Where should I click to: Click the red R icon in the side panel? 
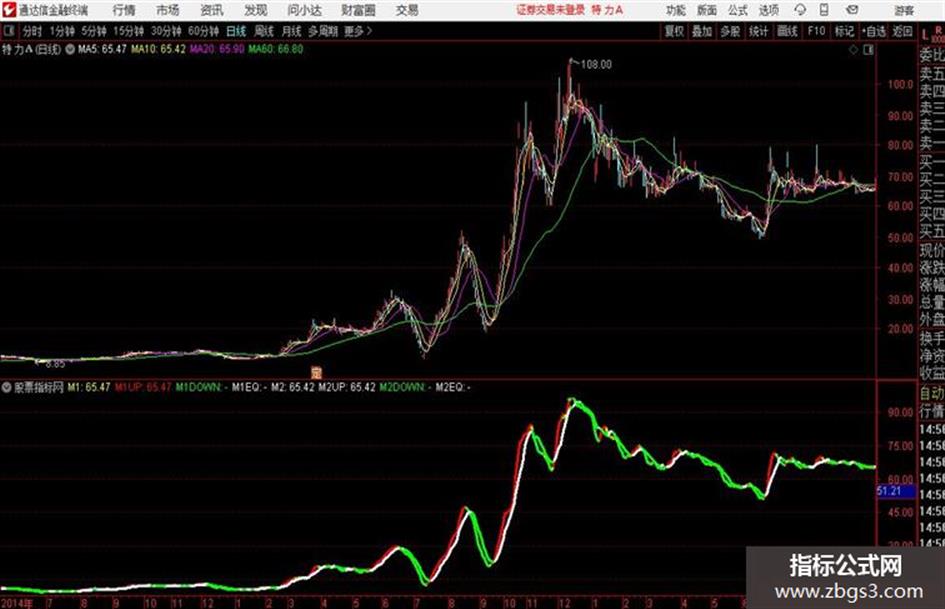coord(938,31)
